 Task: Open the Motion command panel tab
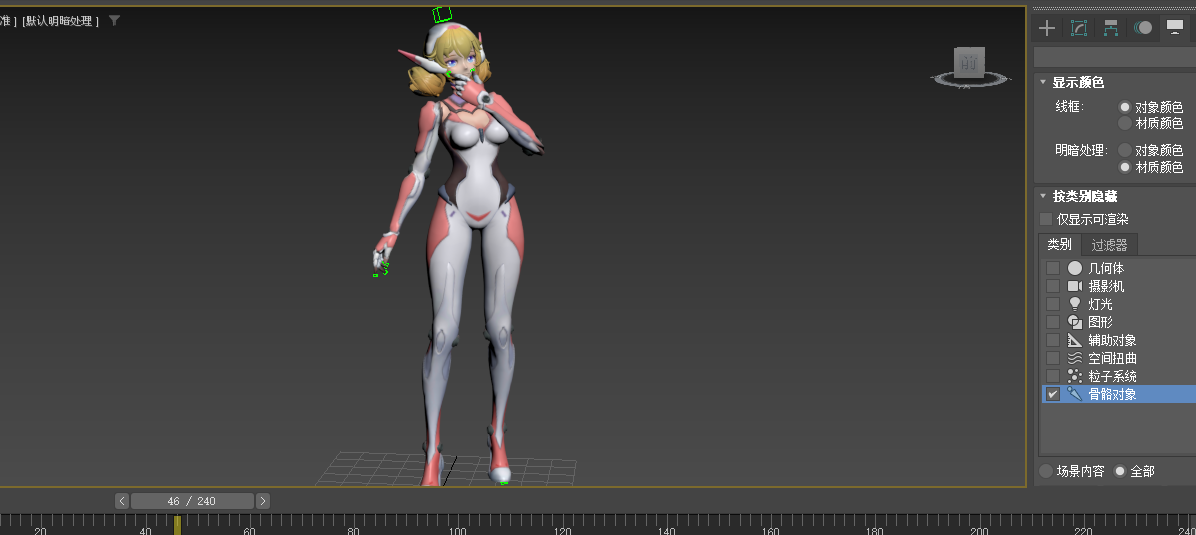pos(1143,28)
